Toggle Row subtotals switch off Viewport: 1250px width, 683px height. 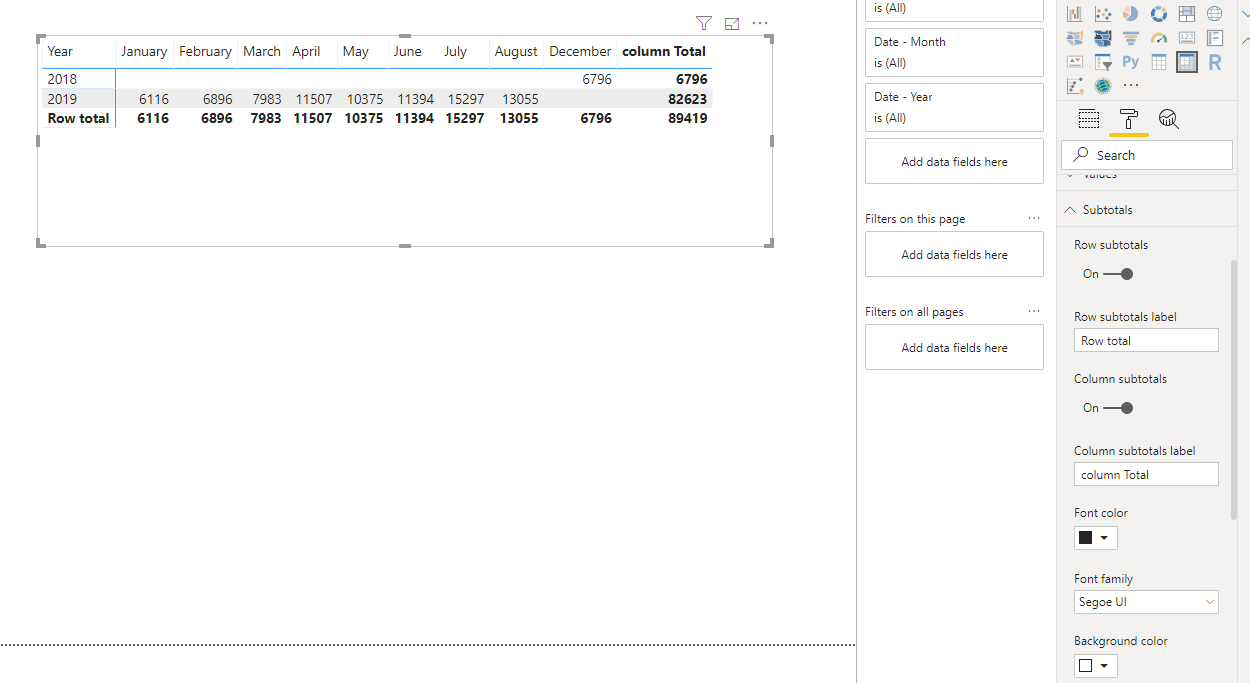(x=1118, y=274)
